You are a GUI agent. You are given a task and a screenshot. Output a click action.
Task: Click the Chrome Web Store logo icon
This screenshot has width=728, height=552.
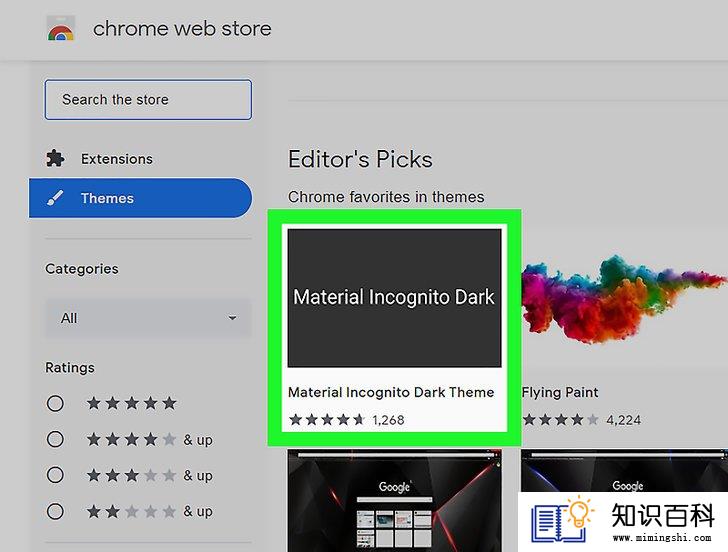[61, 28]
